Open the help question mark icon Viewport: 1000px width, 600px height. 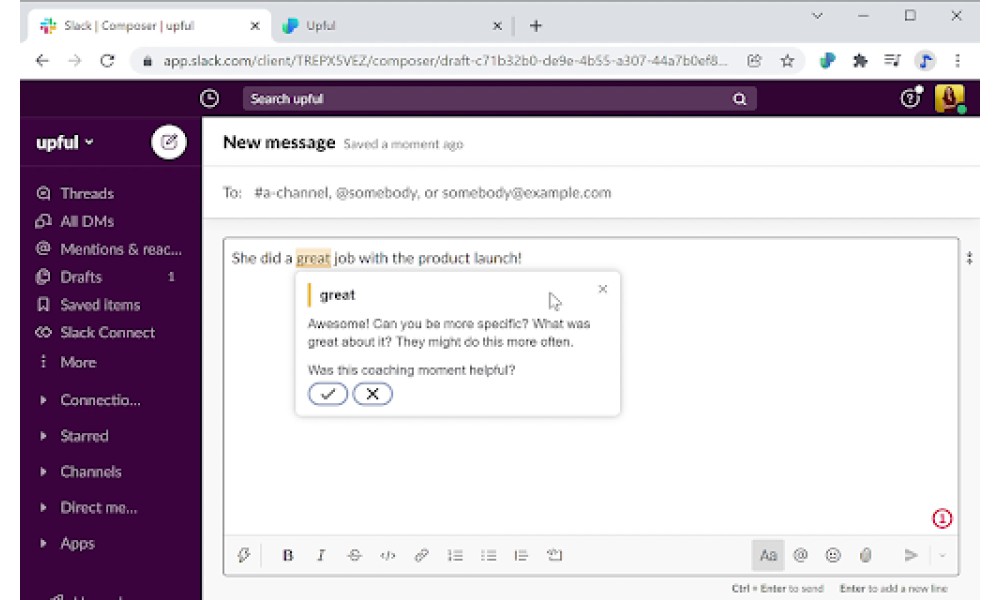point(910,98)
